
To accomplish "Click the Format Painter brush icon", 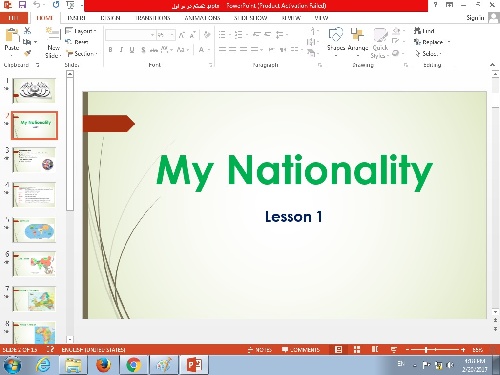I will pos(27,53).
